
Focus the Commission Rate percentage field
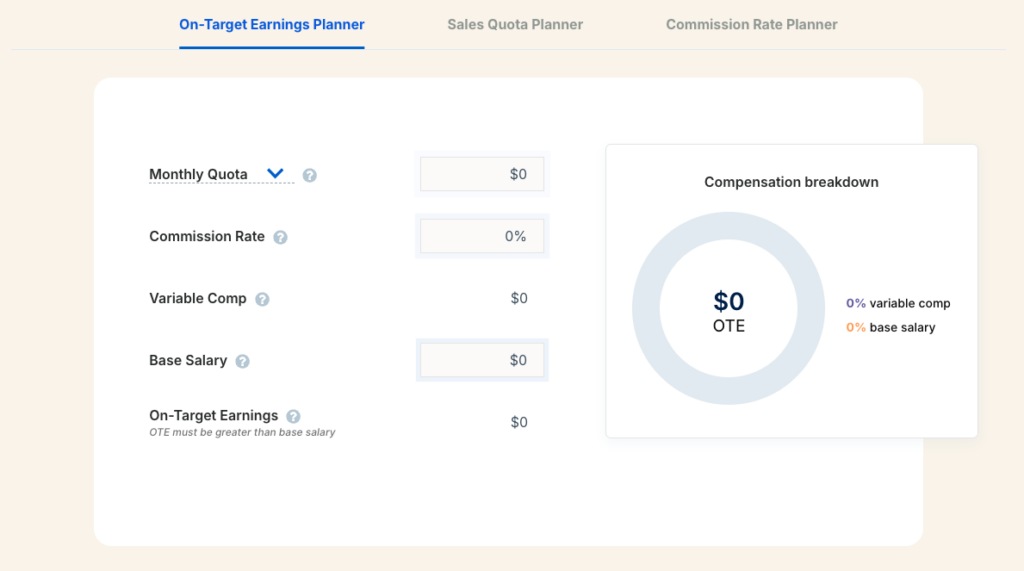482,237
